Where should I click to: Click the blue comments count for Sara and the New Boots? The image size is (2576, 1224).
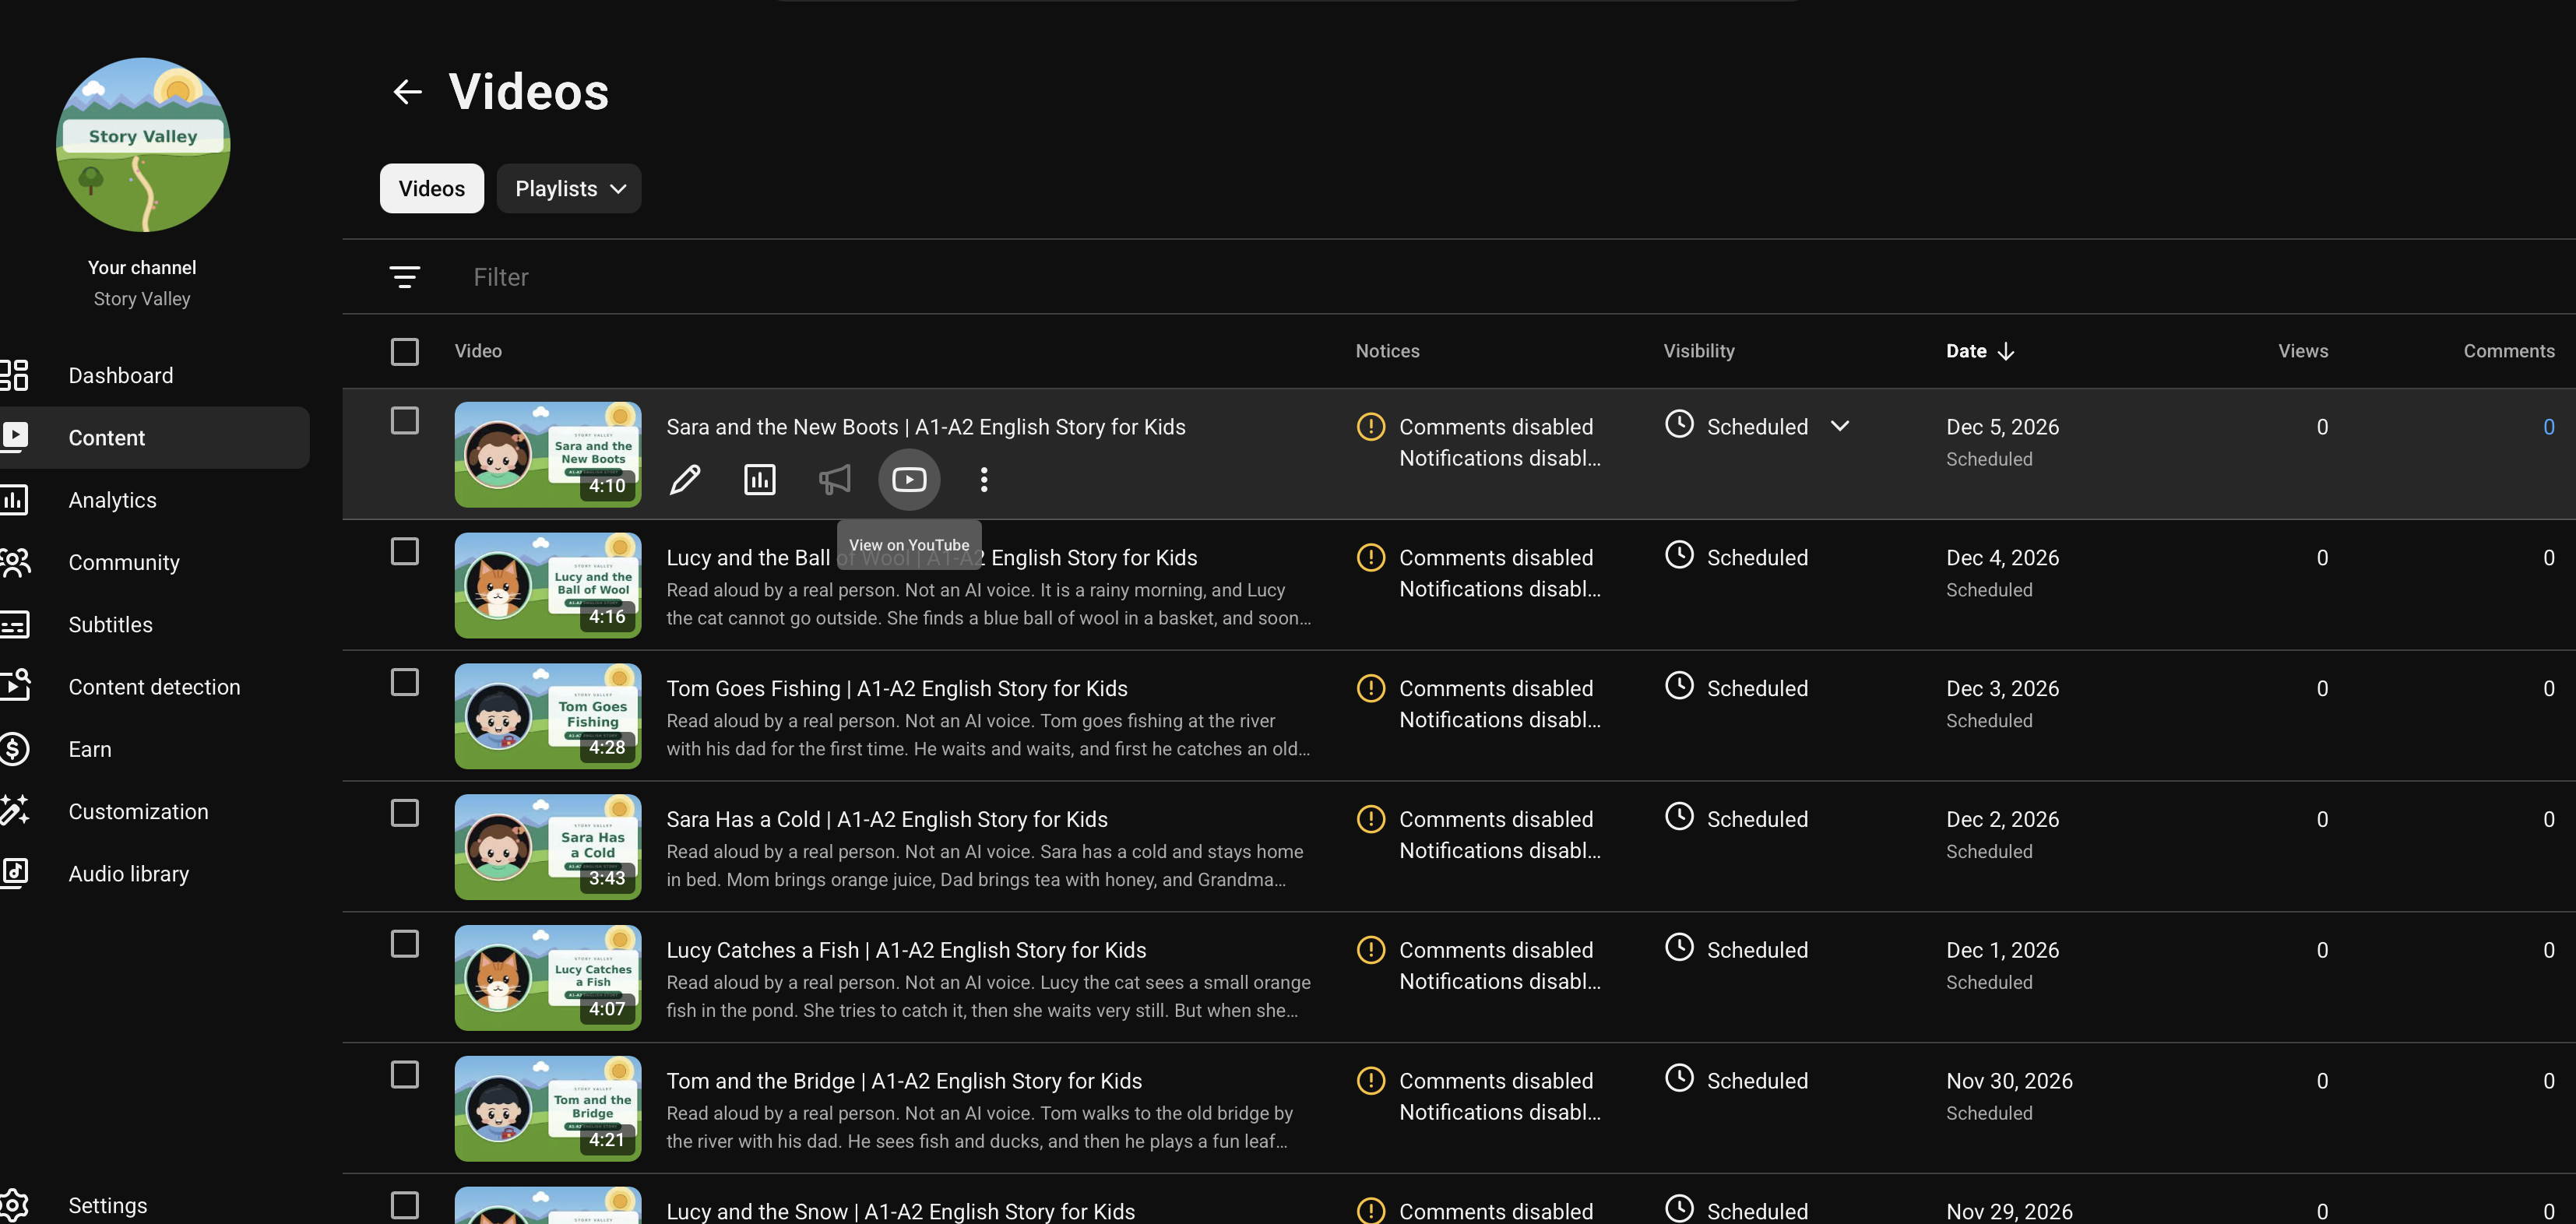[x=2548, y=427]
